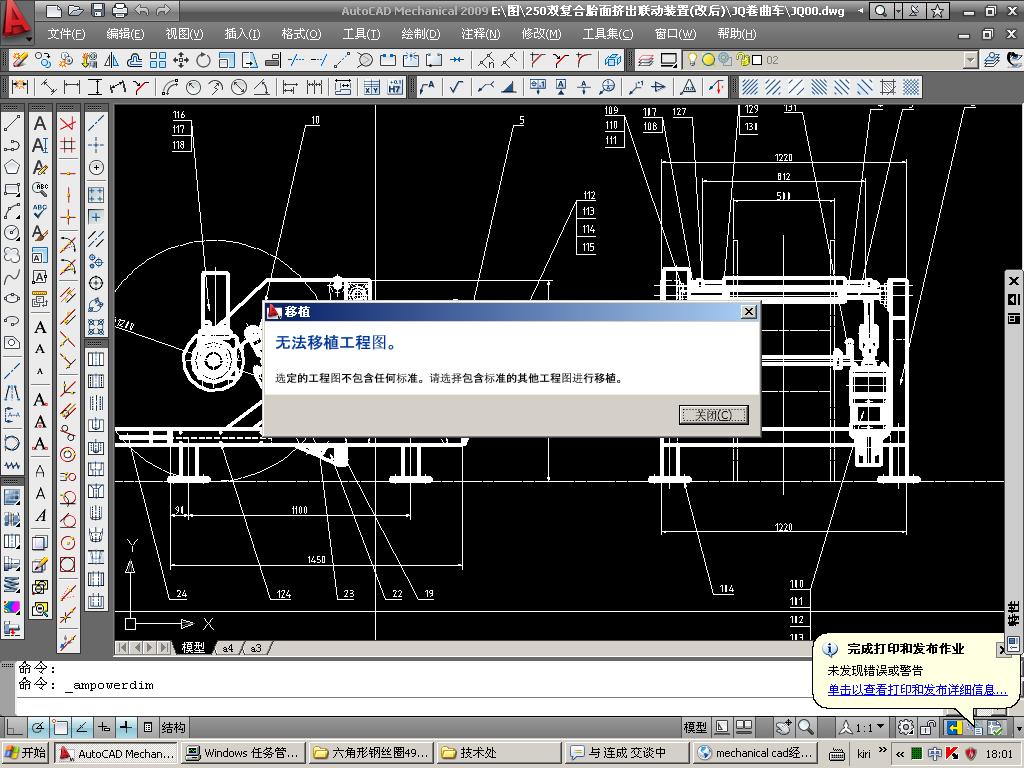Switch to the a4 layout tab
The height and width of the screenshot is (768, 1024).
point(227,648)
